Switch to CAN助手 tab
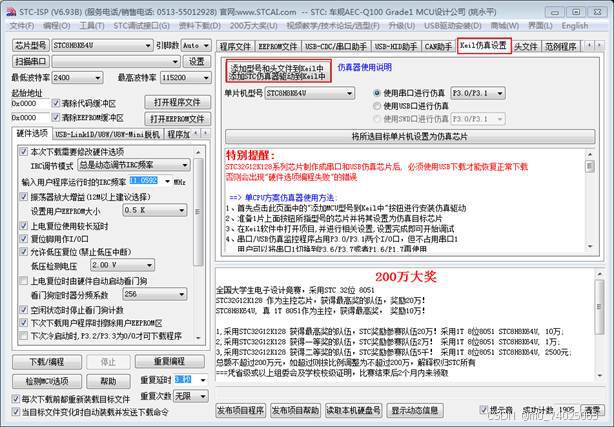Viewport: 614px width, 427px height. (438, 47)
